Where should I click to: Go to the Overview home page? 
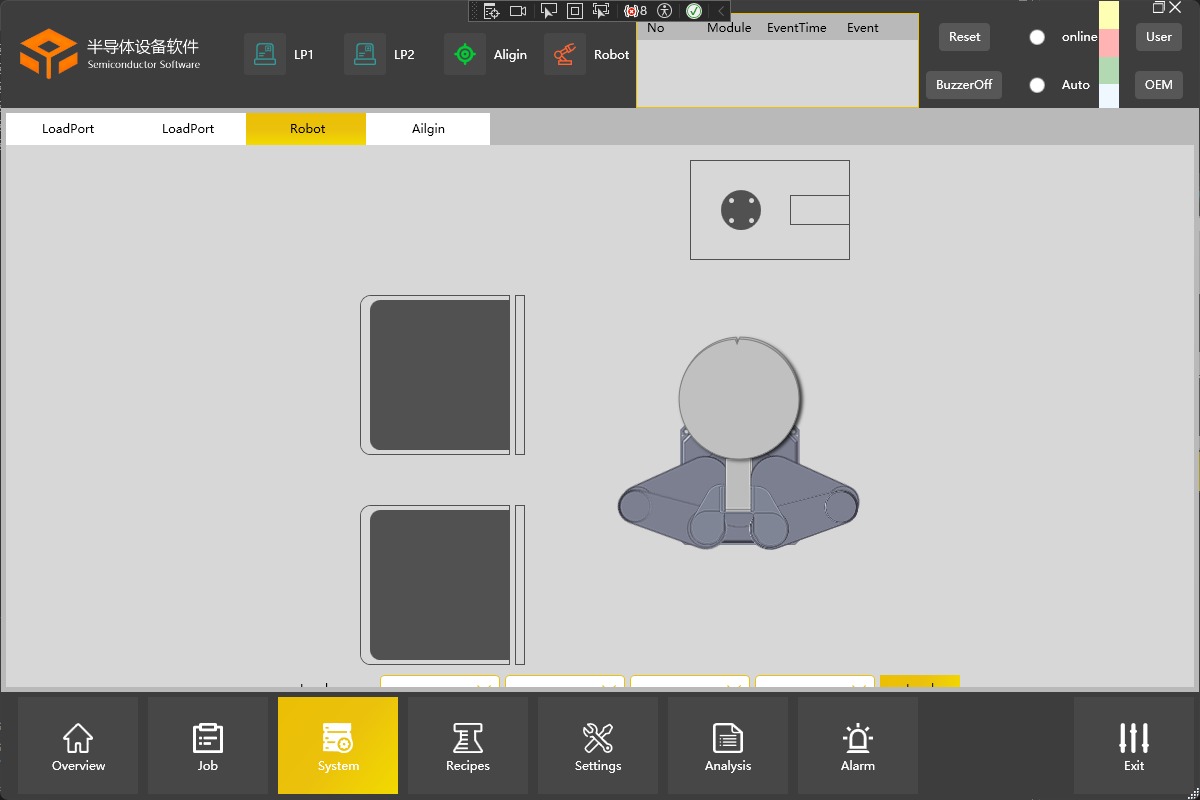78,746
